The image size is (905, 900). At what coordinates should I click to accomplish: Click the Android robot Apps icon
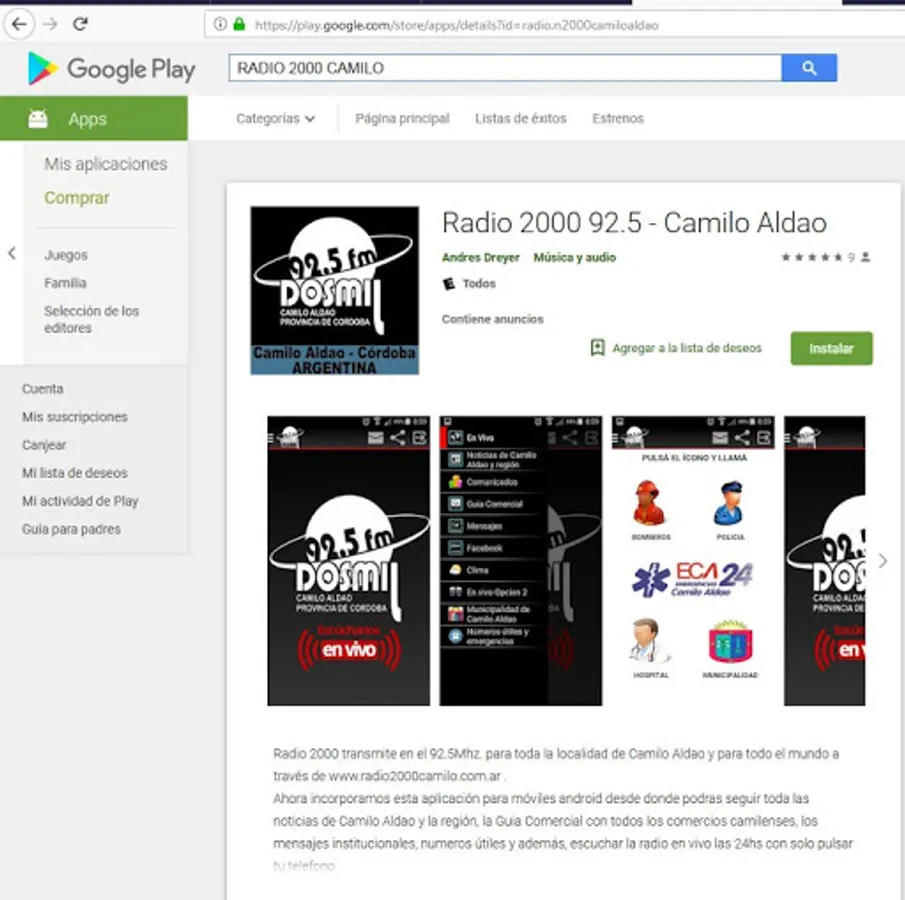point(38,119)
